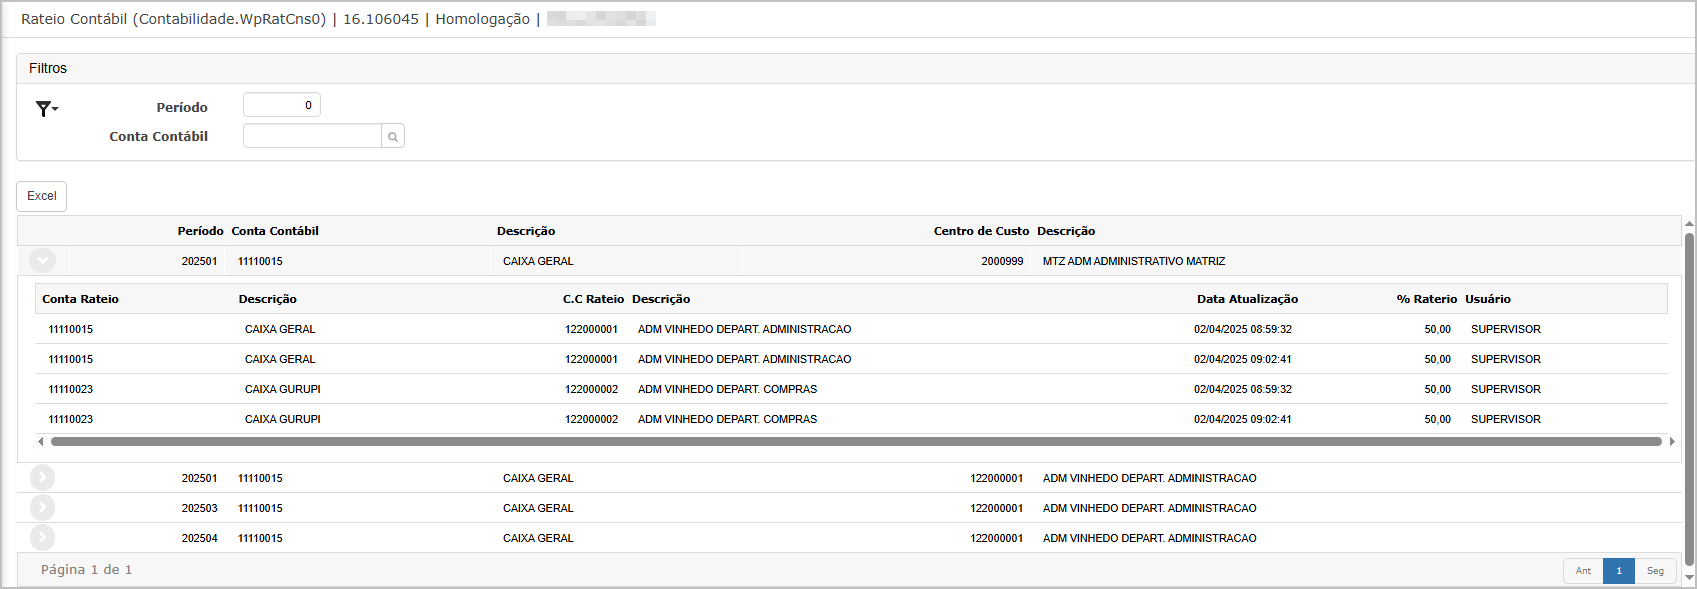Image resolution: width=1697 pixels, height=589 pixels.
Task: Click the Conta Contábil column header
Action: point(275,231)
